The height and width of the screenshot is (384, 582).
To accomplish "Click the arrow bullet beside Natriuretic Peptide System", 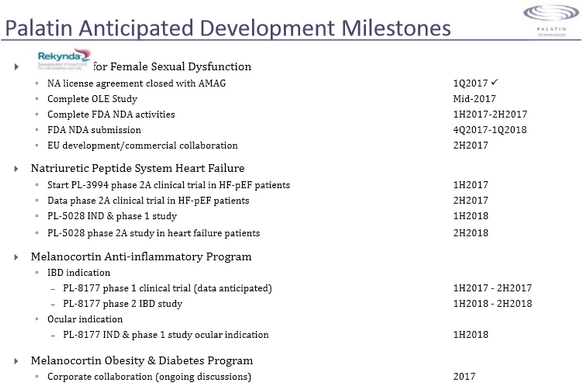I will pos(16,169).
